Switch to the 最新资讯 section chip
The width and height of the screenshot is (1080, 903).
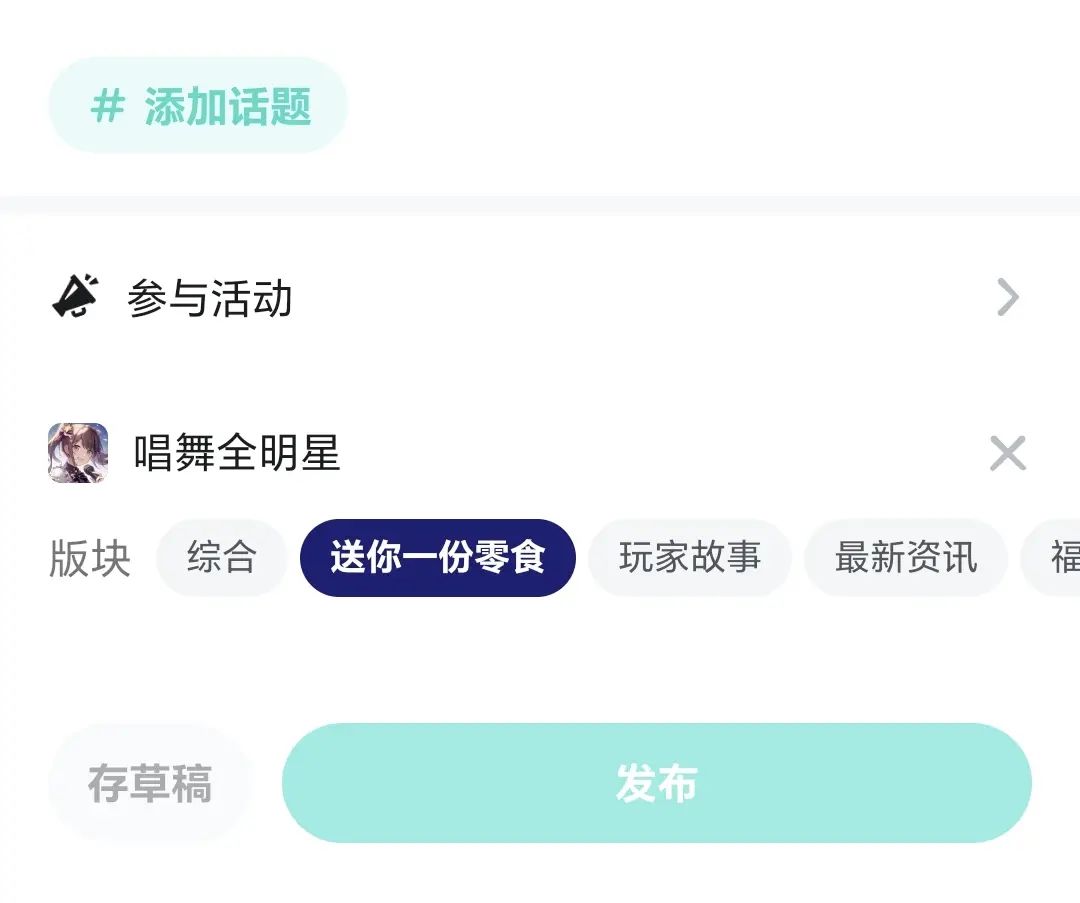coord(905,558)
